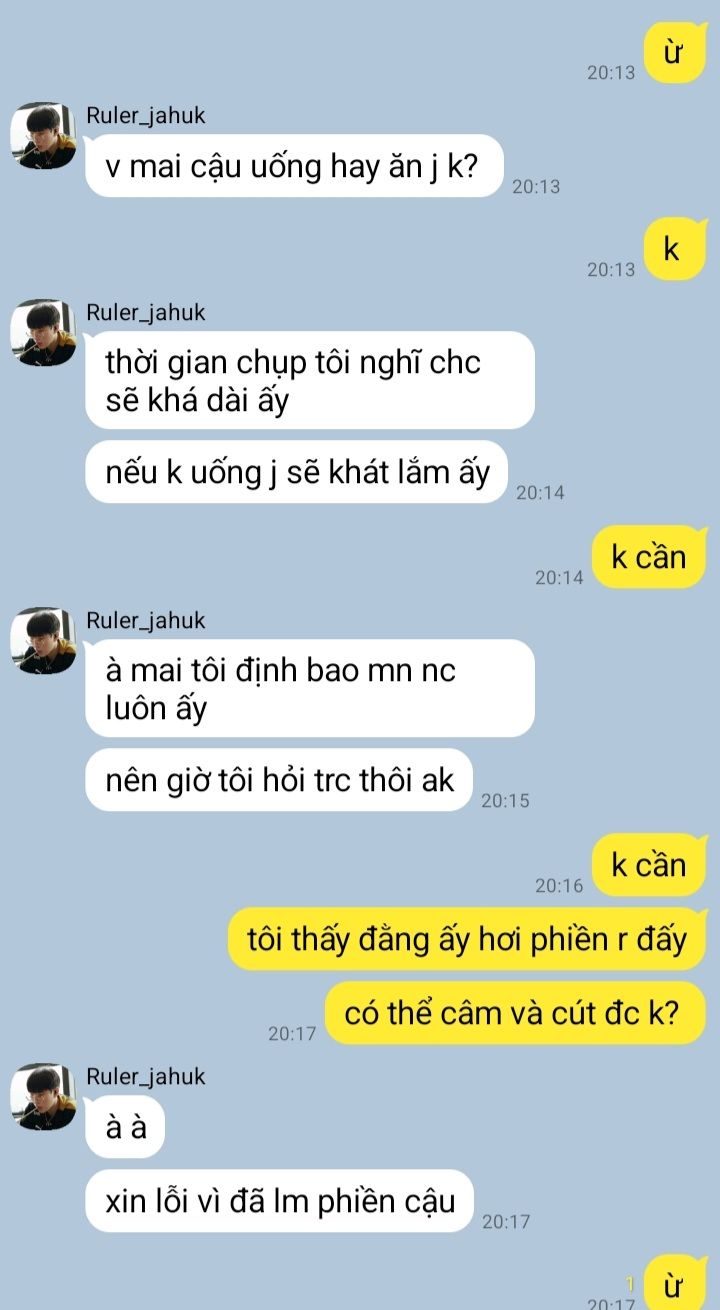Tap the second yellow 'k cần' reply at 20:16
The height and width of the screenshot is (1310, 720).
click(x=649, y=864)
